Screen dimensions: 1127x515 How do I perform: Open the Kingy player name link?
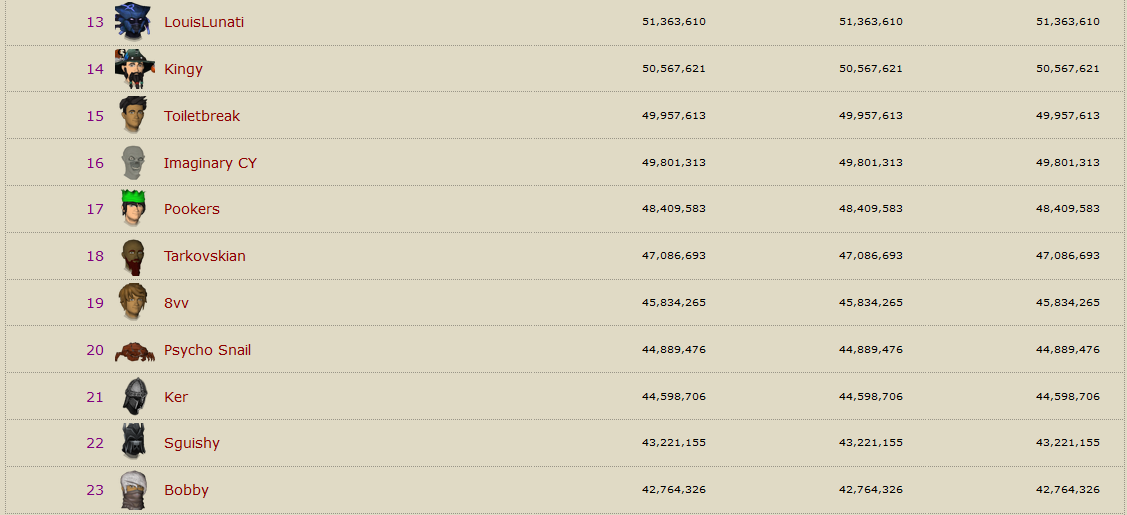[x=183, y=69]
